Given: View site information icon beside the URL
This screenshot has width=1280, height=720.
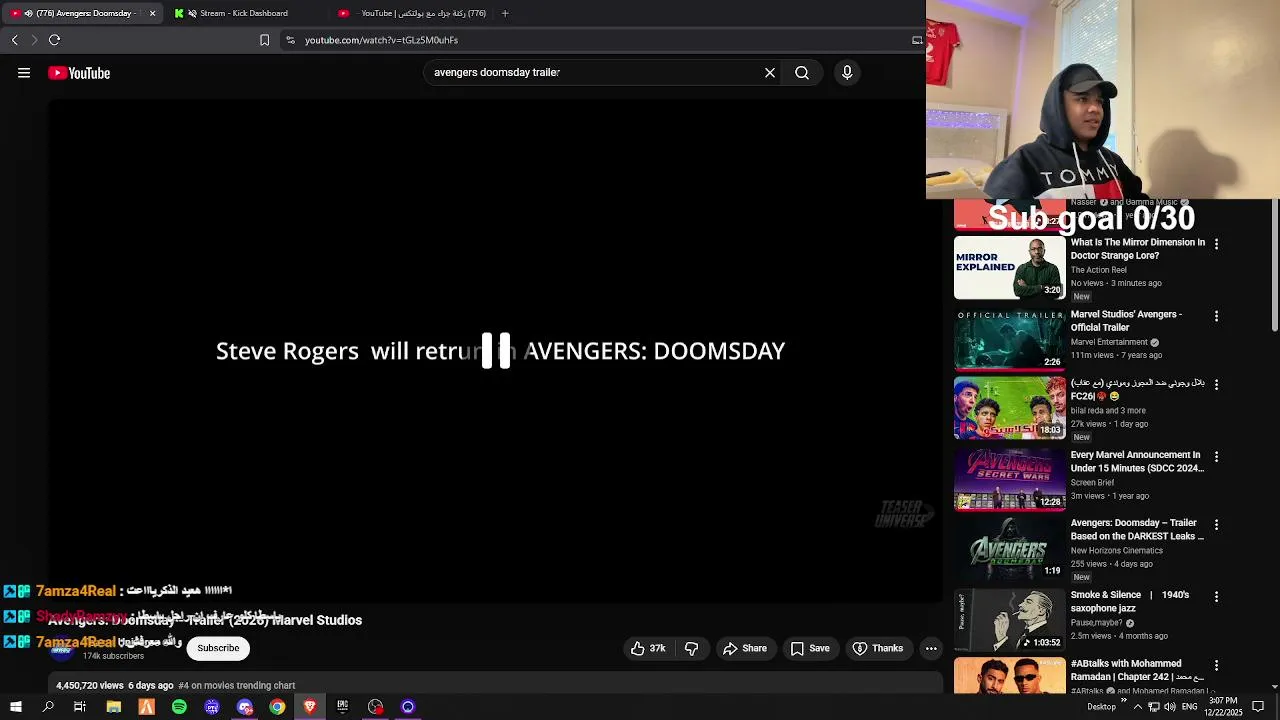Looking at the screenshot, I should [290, 40].
